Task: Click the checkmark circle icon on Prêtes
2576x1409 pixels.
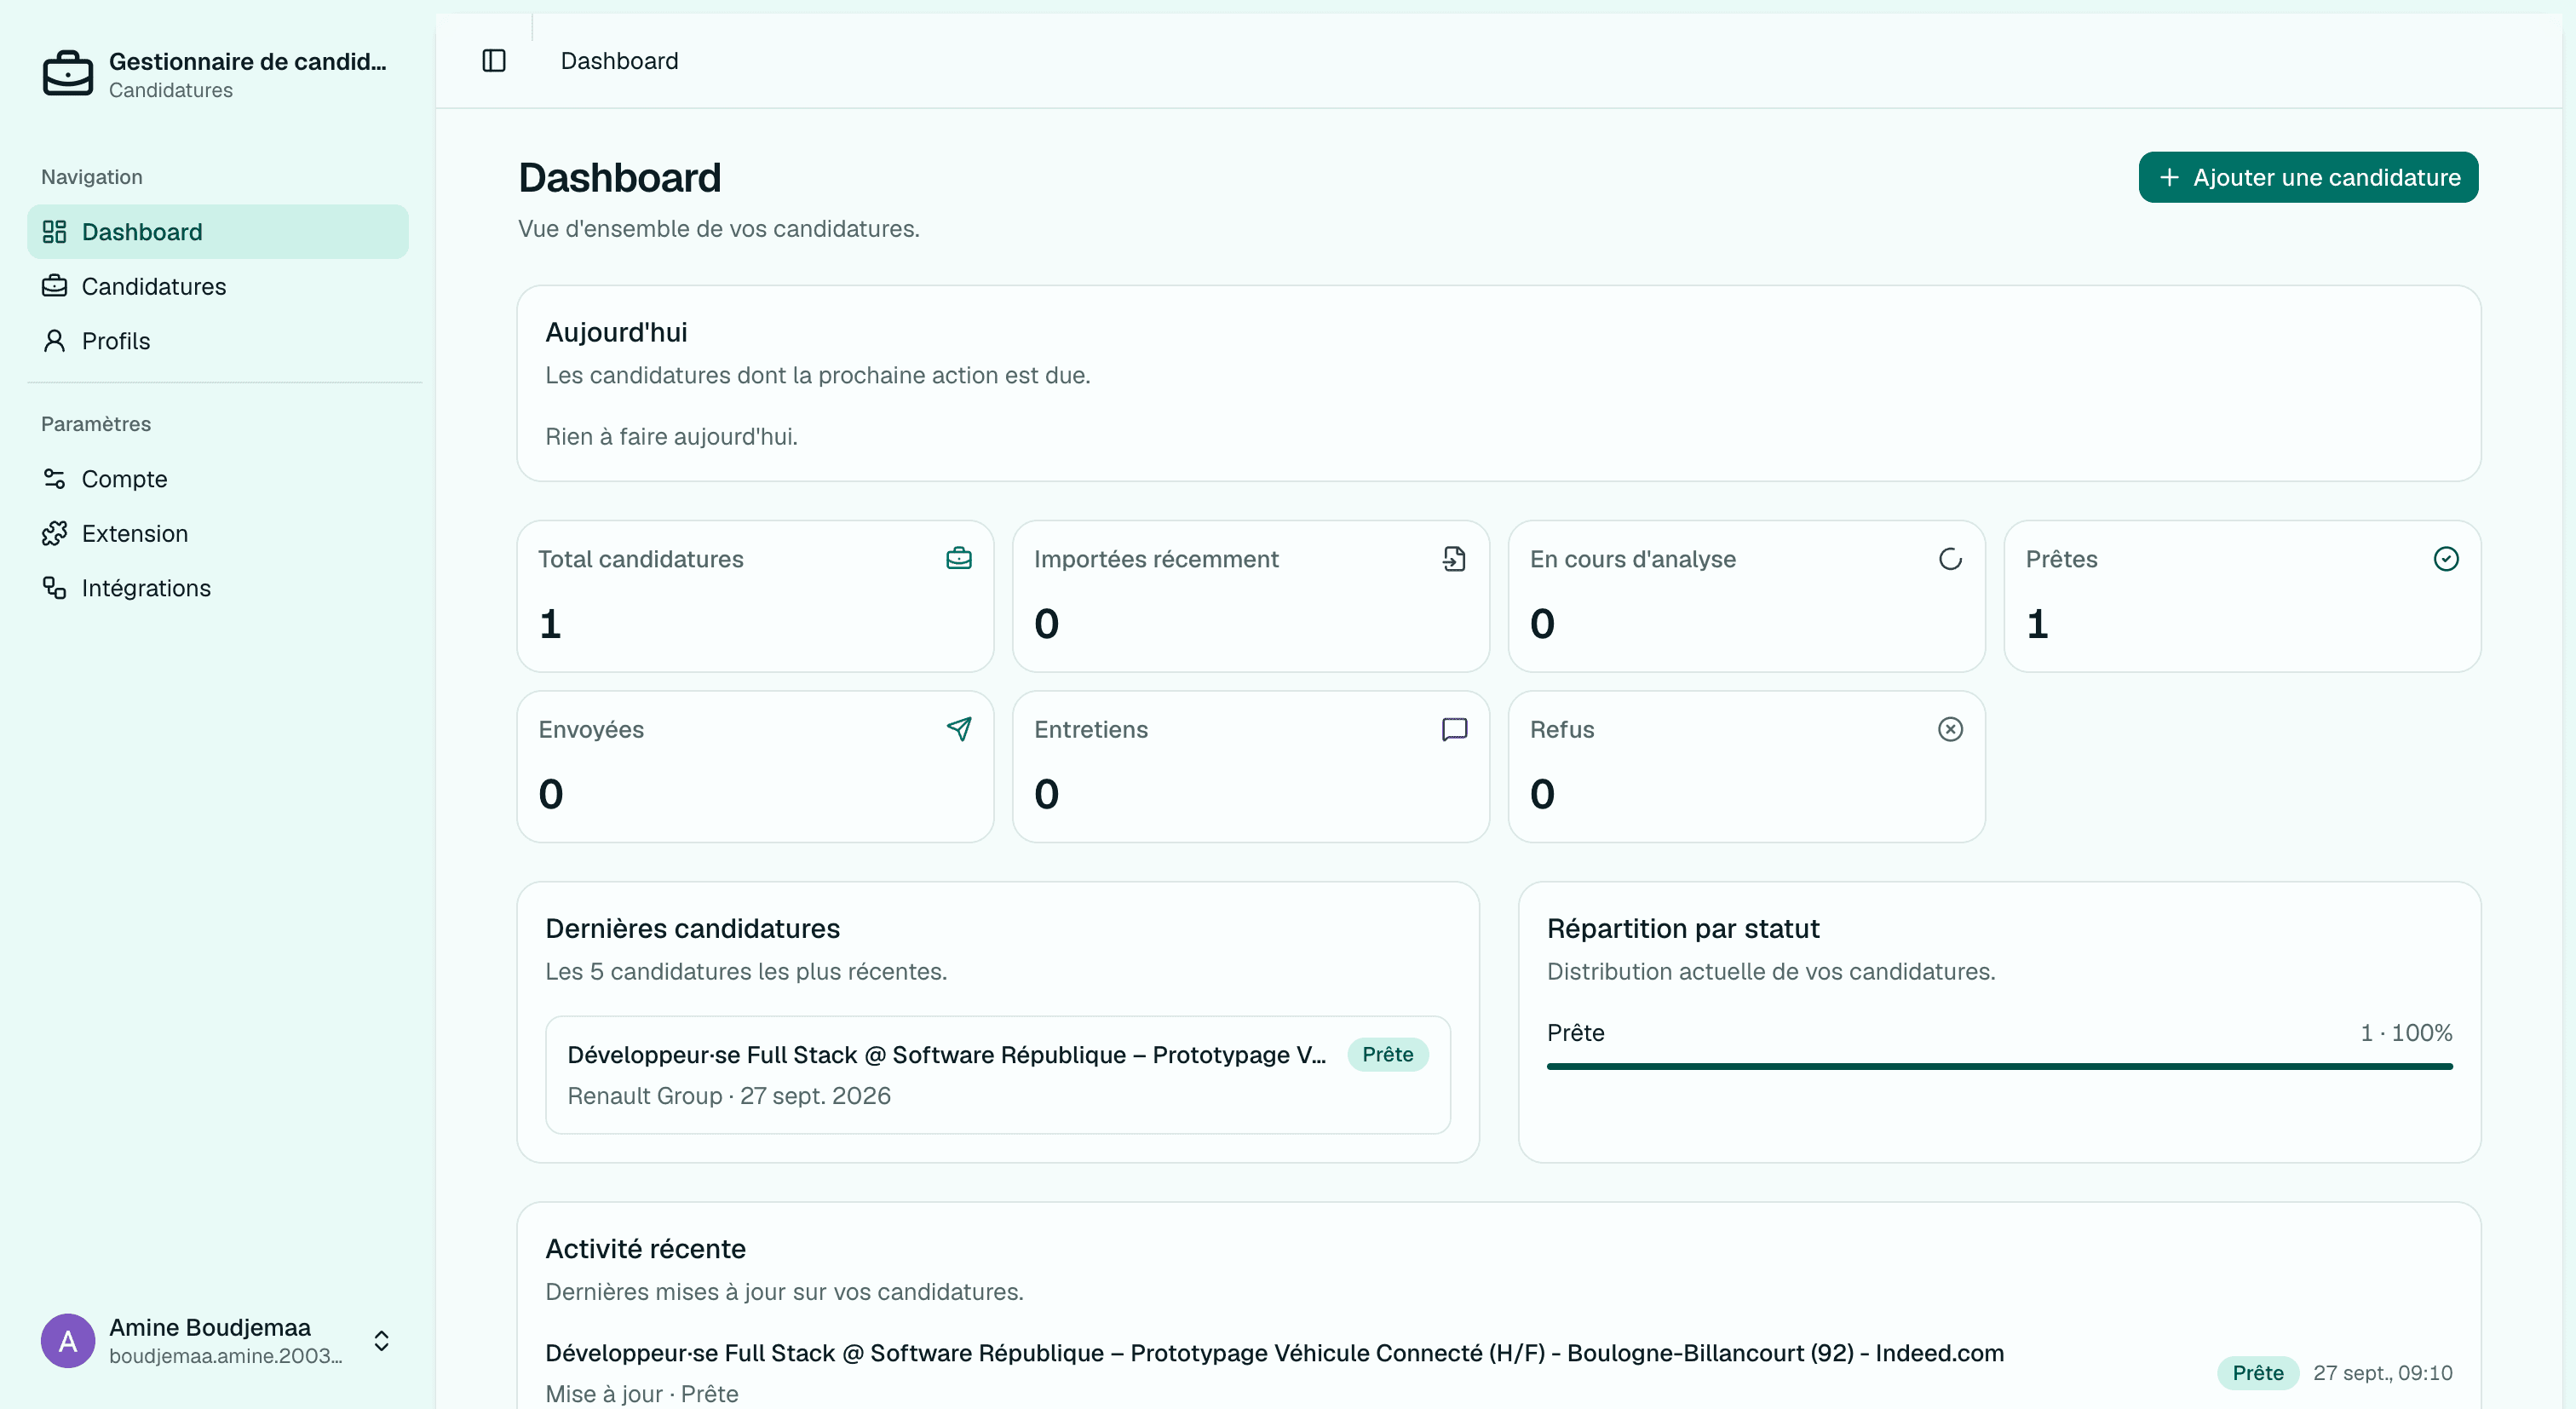Action: point(2446,559)
